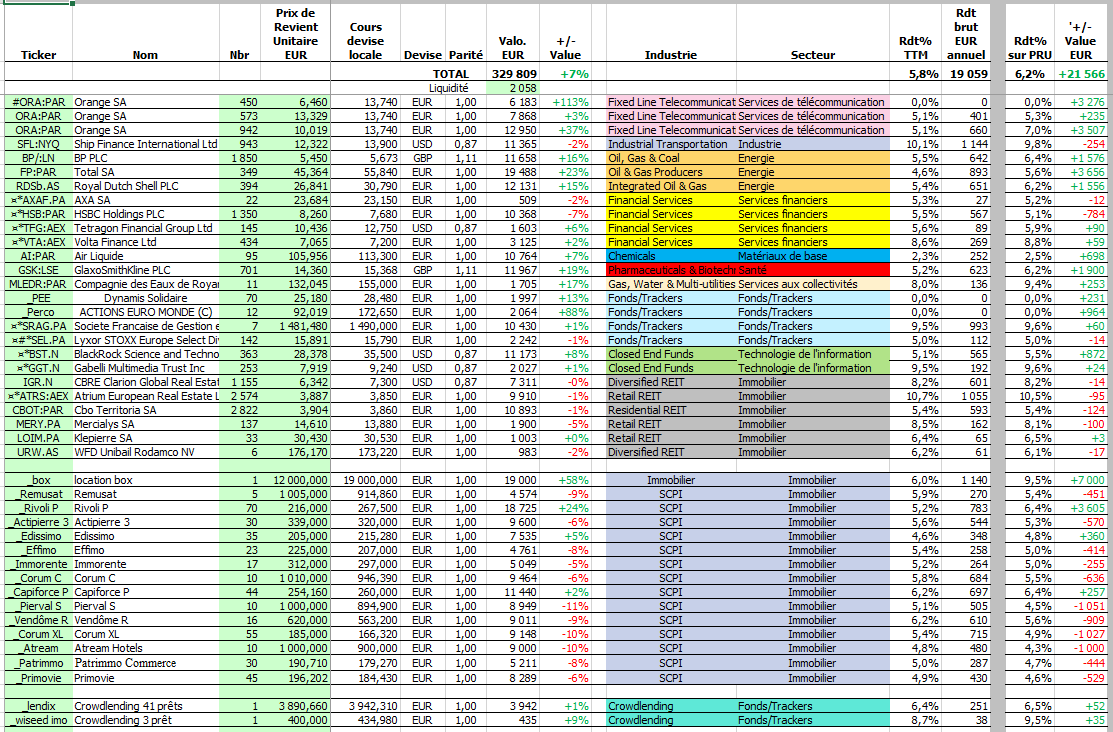Click the 19 000,000 cours cell

366,481
